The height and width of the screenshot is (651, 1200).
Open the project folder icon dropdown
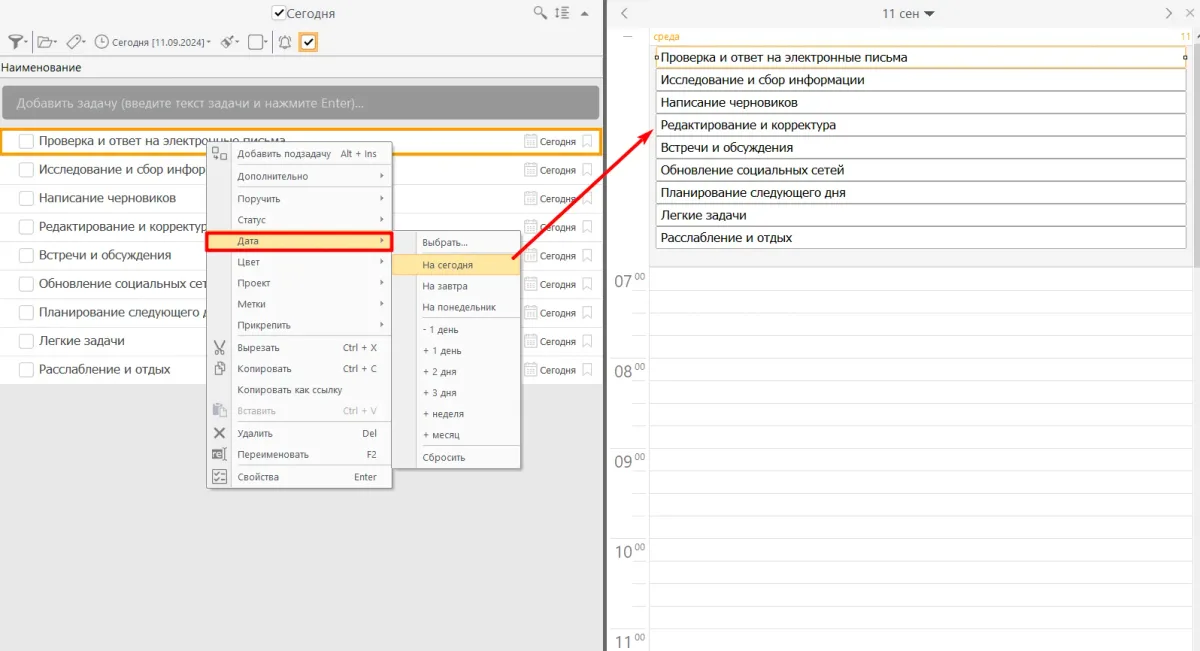click(x=46, y=42)
